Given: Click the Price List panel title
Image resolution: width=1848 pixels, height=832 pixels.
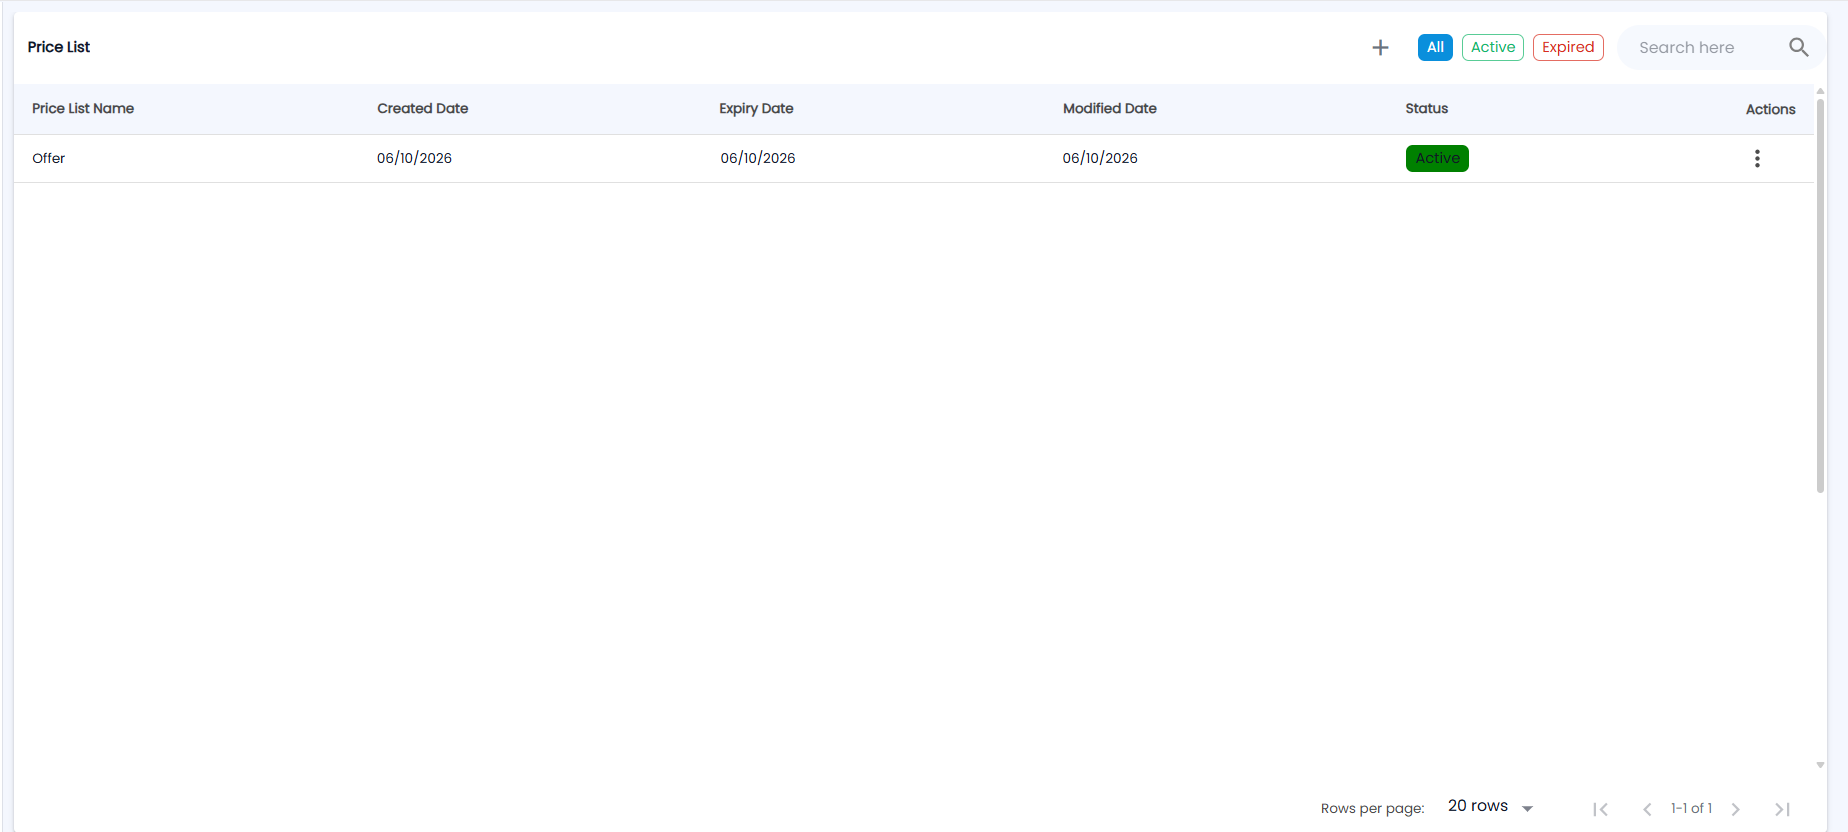Looking at the screenshot, I should click(59, 47).
